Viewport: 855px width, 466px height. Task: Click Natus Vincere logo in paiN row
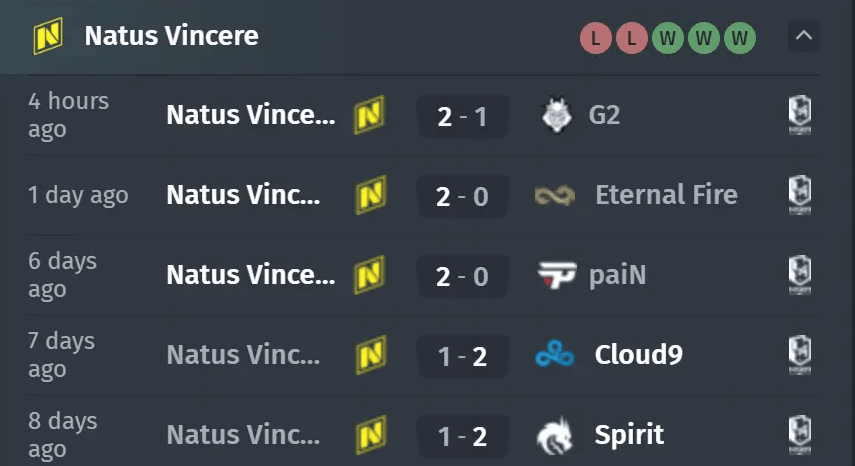(x=369, y=274)
